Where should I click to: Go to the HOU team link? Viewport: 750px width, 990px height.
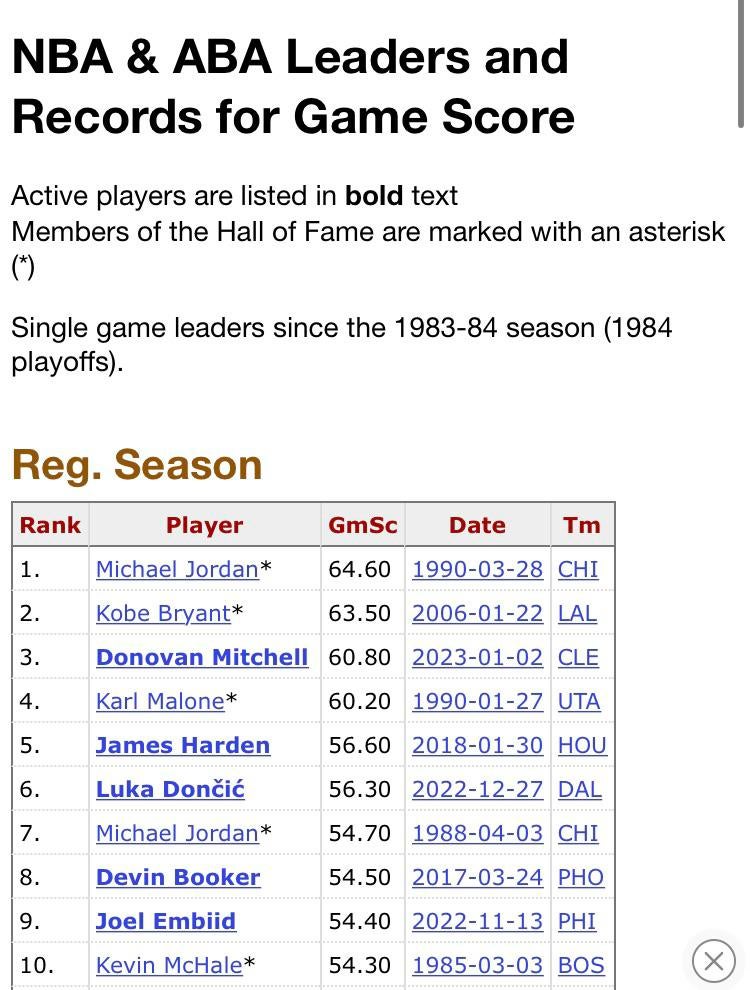tap(582, 745)
